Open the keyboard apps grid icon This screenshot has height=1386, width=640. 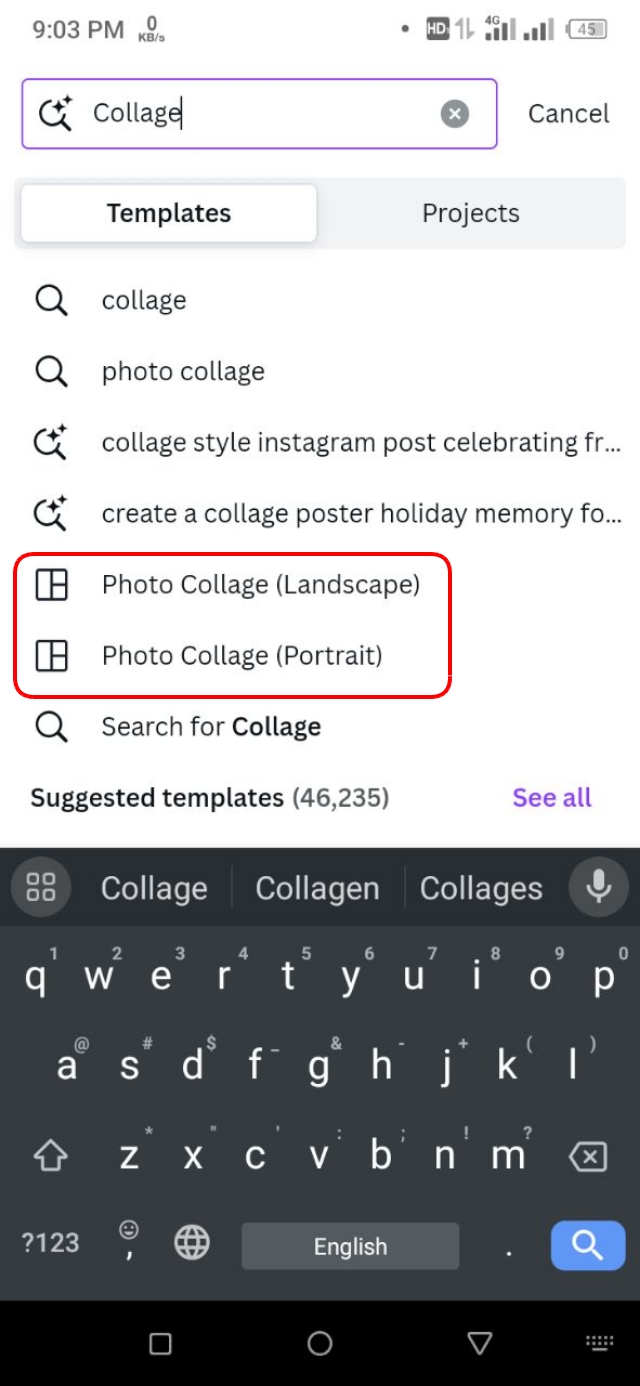pyautogui.click(x=40, y=887)
